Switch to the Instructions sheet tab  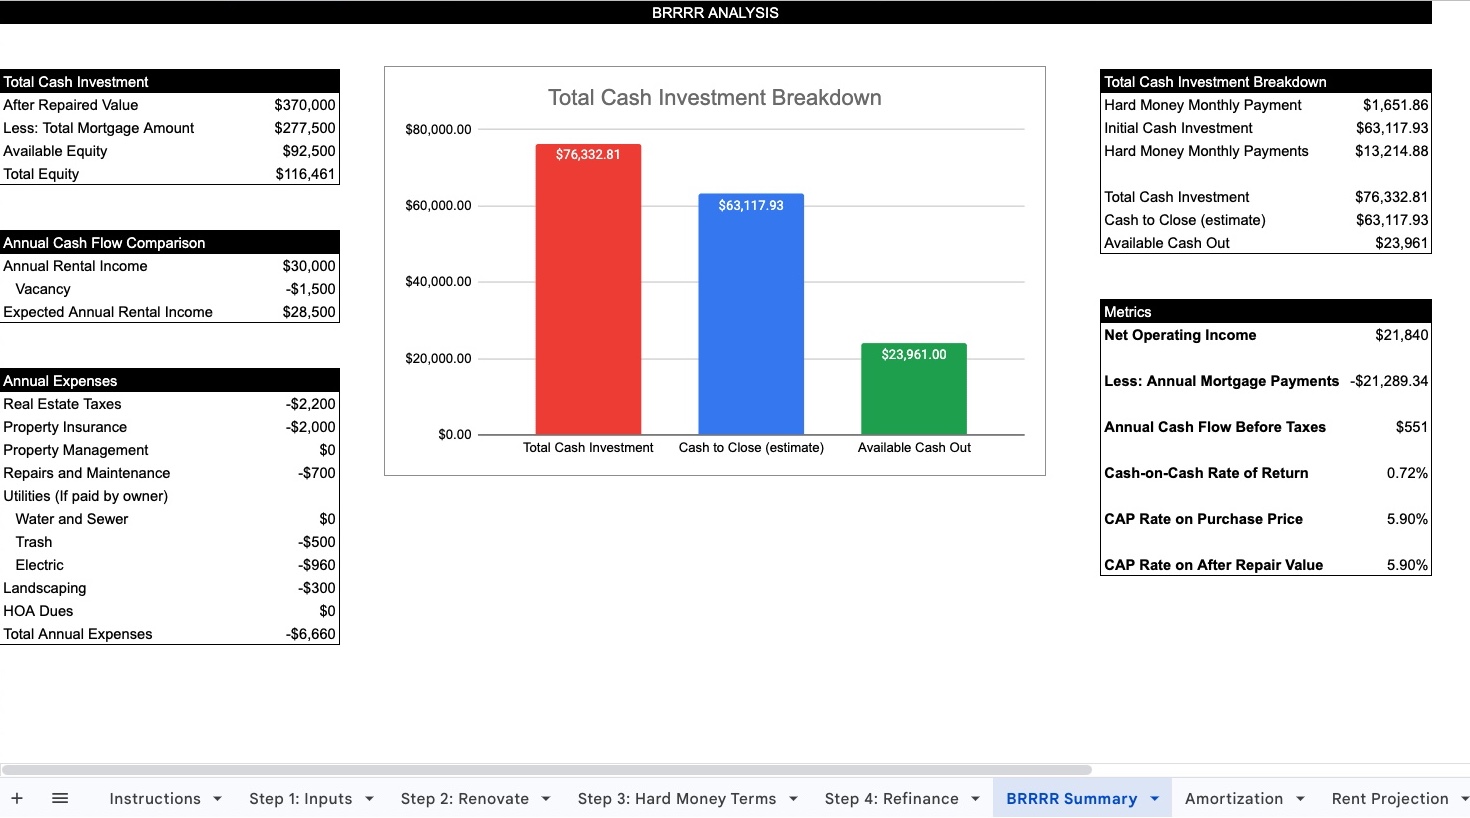(x=154, y=798)
